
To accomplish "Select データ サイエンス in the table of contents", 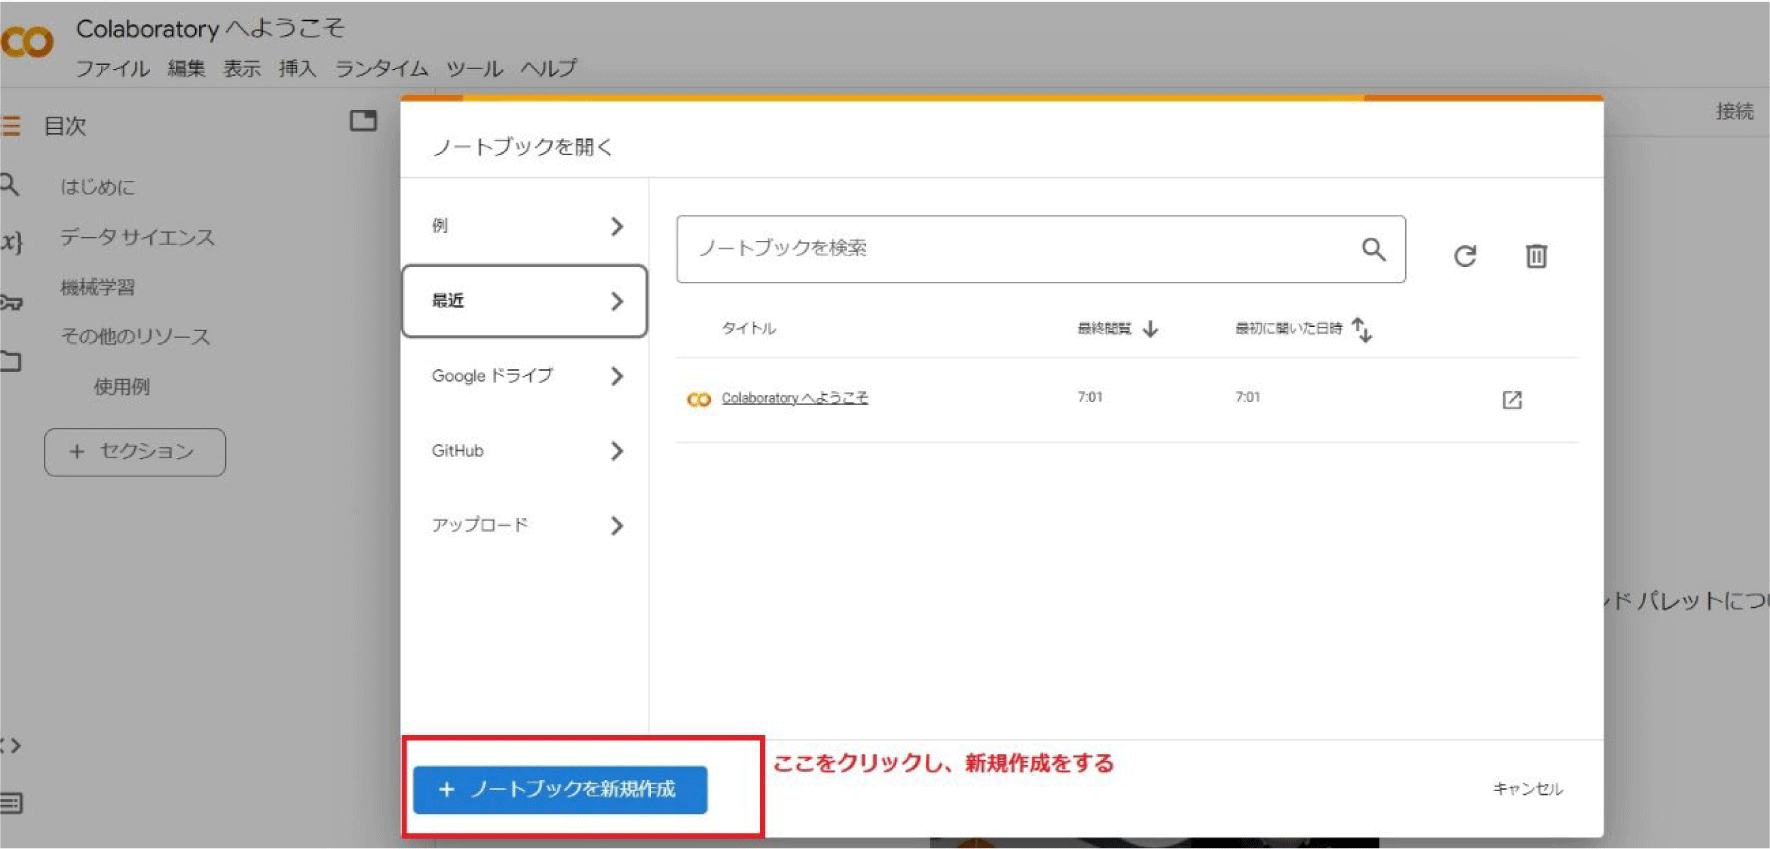I will coord(137,237).
